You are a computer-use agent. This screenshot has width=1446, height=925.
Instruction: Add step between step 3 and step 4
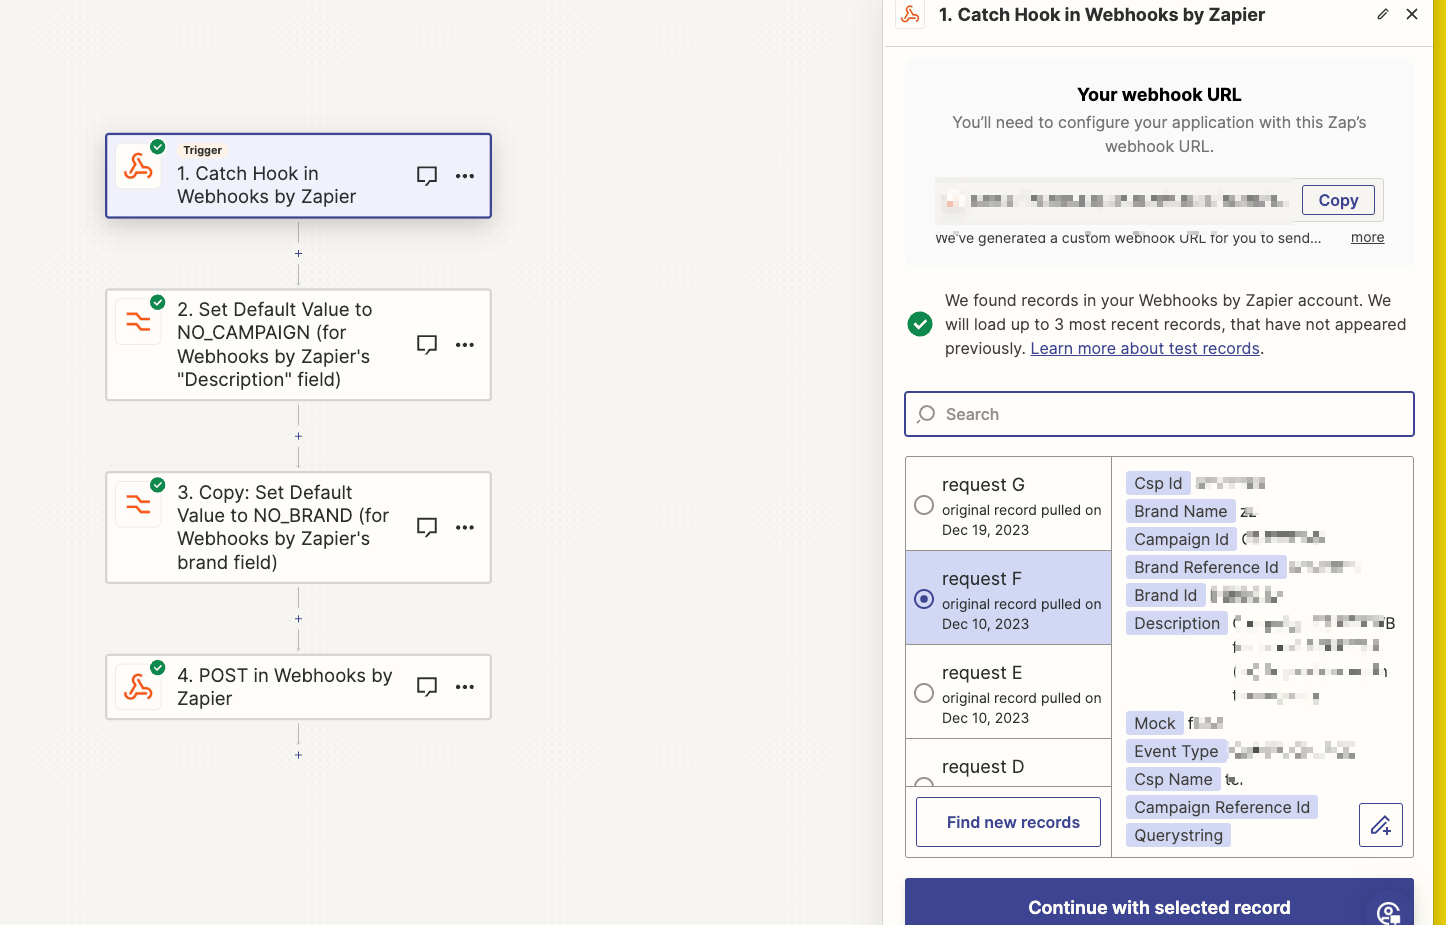pyautogui.click(x=298, y=619)
